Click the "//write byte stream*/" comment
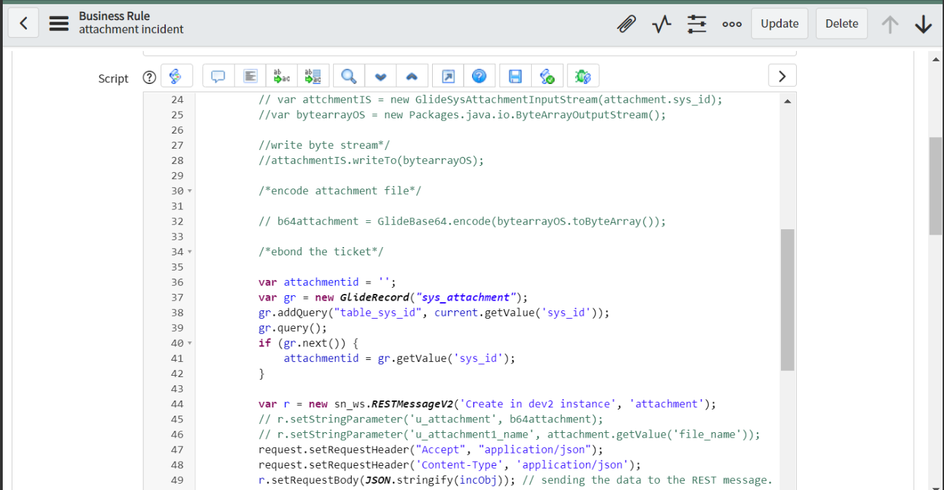The width and height of the screenshot is (944, 490). 324,145
